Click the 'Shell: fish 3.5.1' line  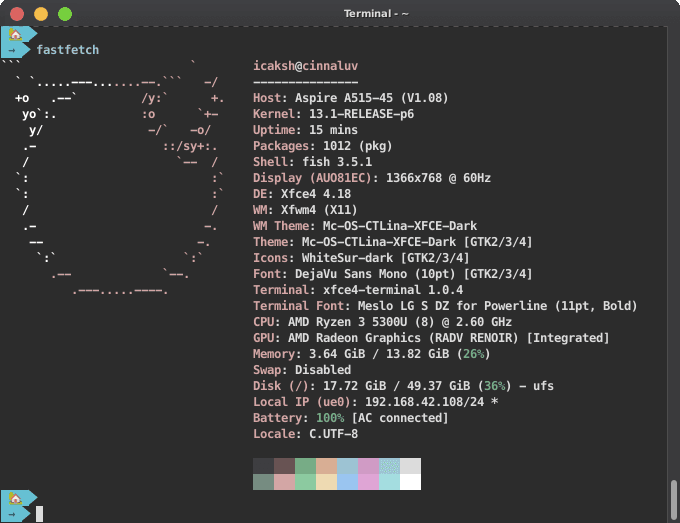point(312,162)
